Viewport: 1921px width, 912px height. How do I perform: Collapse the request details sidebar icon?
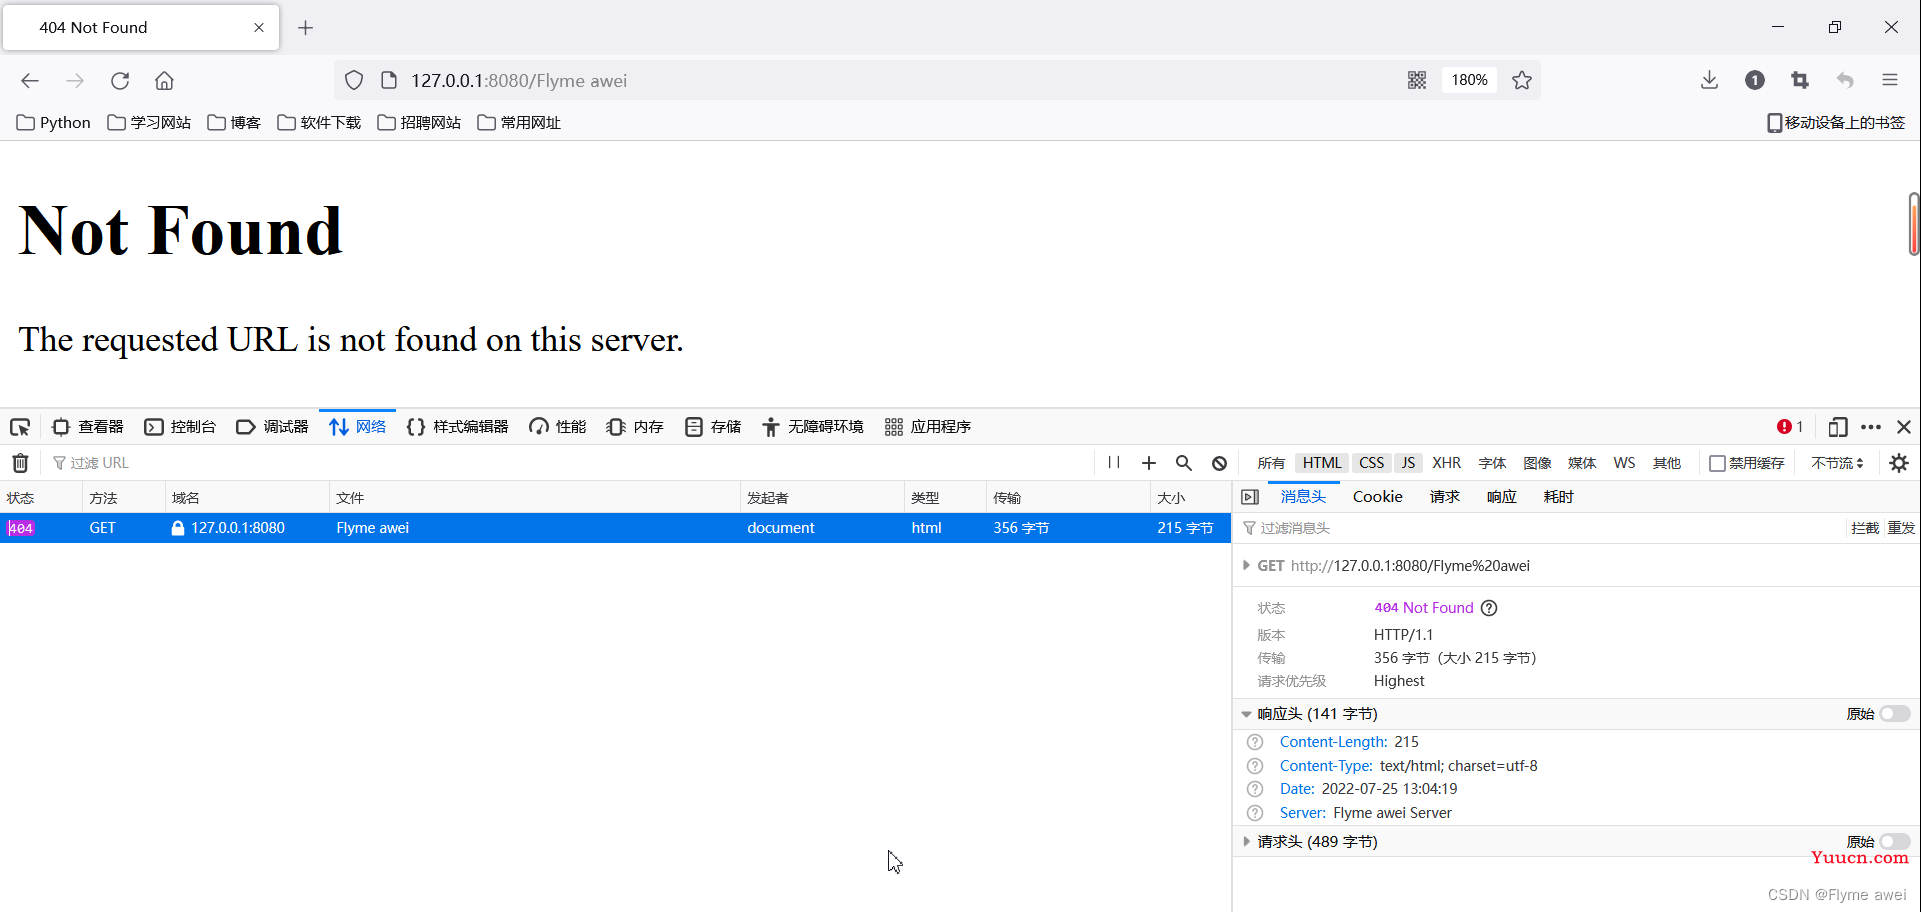(x=1250, y=497)
